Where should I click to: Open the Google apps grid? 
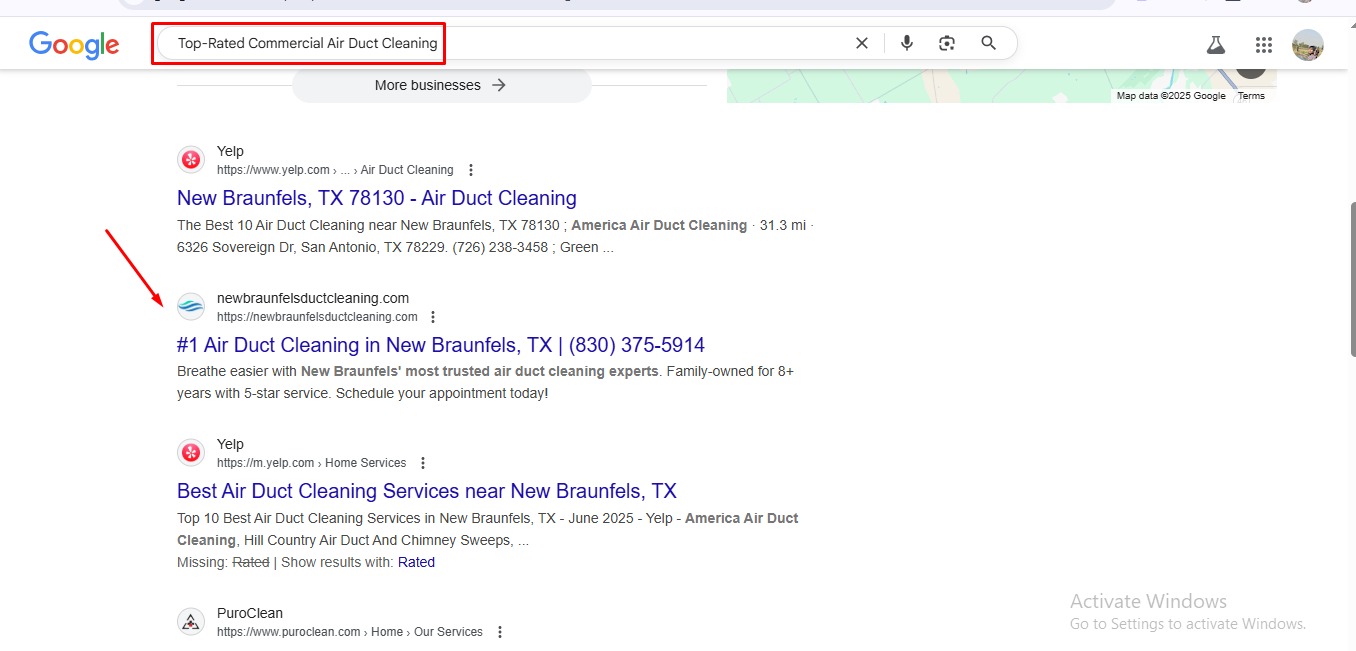[x=1263, y=45]
